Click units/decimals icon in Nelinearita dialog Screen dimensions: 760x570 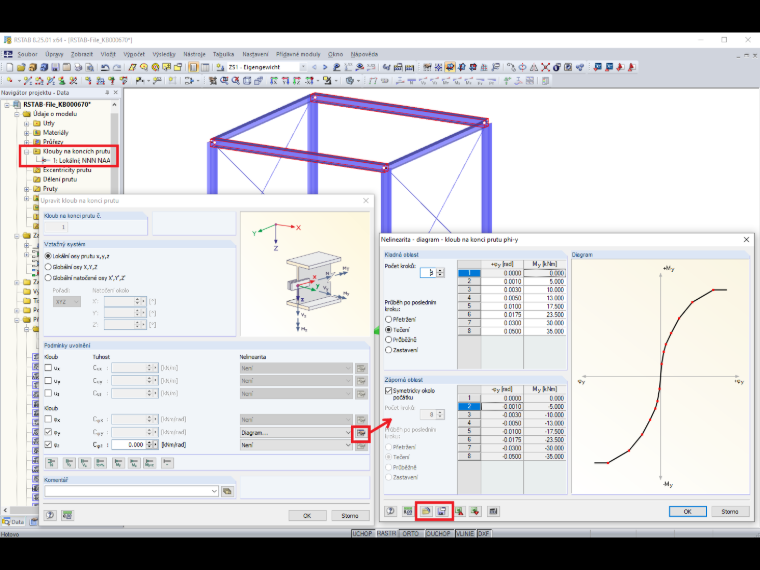[x=408, y=511]
